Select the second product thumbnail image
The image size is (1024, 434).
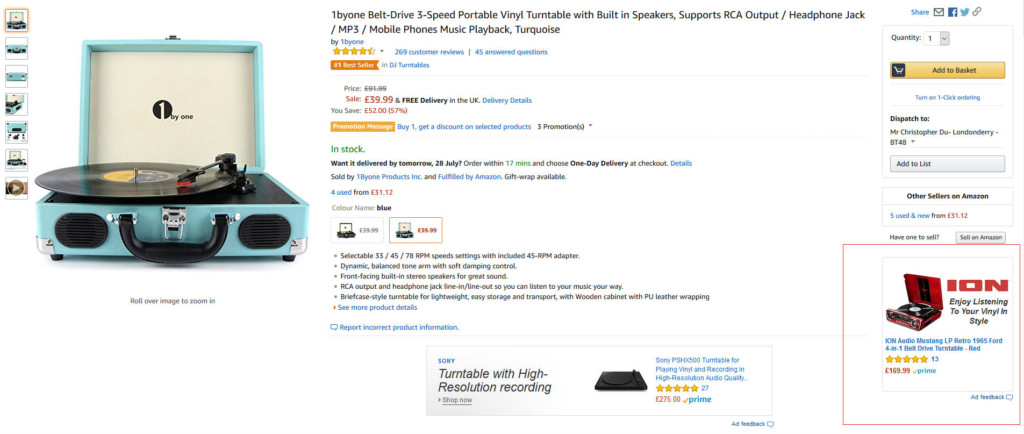pos(17,47)
